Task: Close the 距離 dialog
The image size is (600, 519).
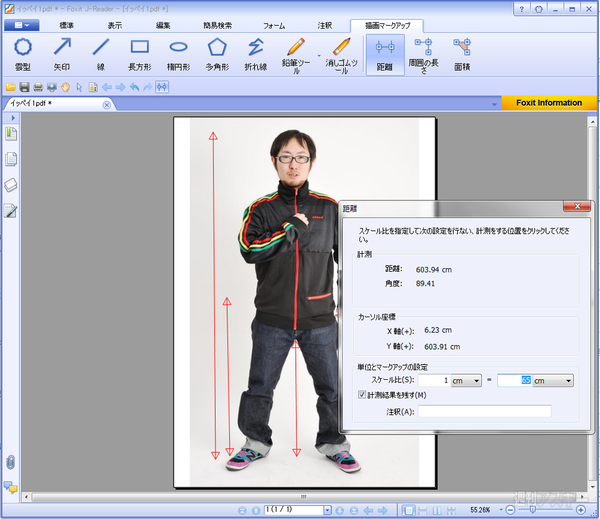Action: point(577,206)
